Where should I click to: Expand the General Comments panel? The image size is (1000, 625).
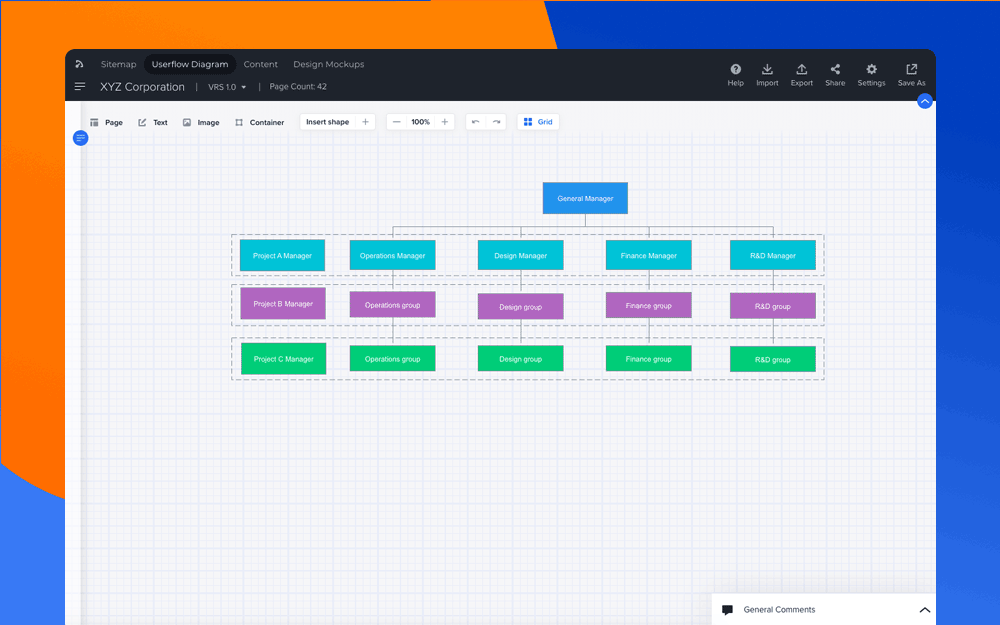pos(924,610)
